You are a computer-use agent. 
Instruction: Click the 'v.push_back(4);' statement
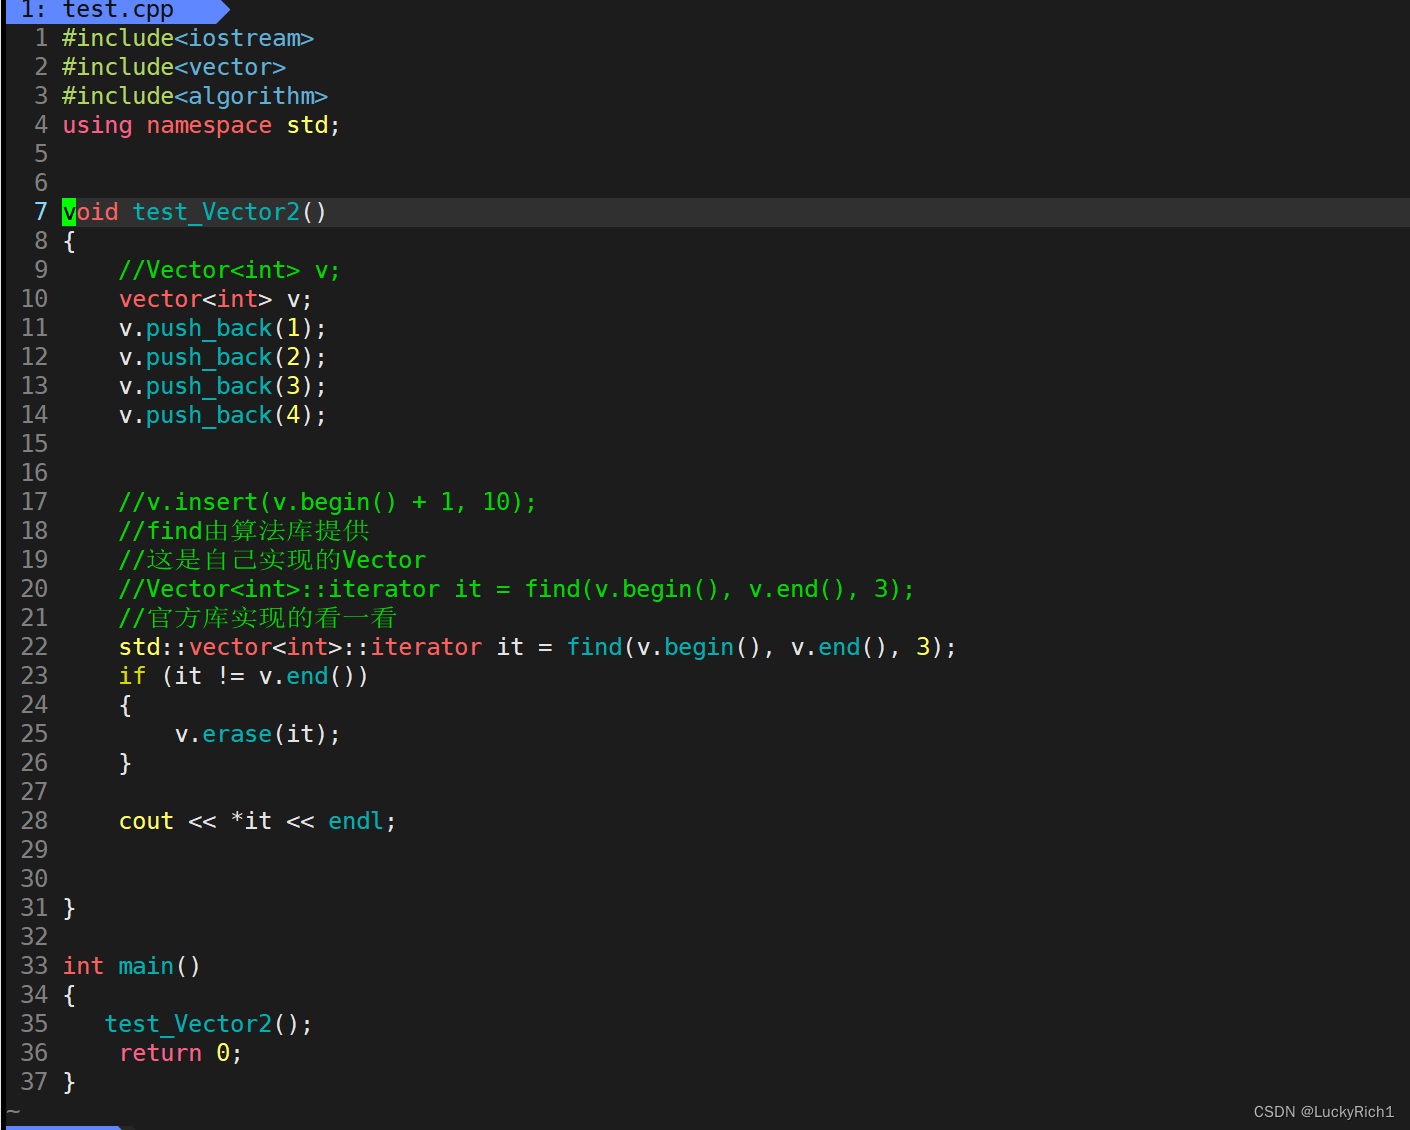coord(222,415)
